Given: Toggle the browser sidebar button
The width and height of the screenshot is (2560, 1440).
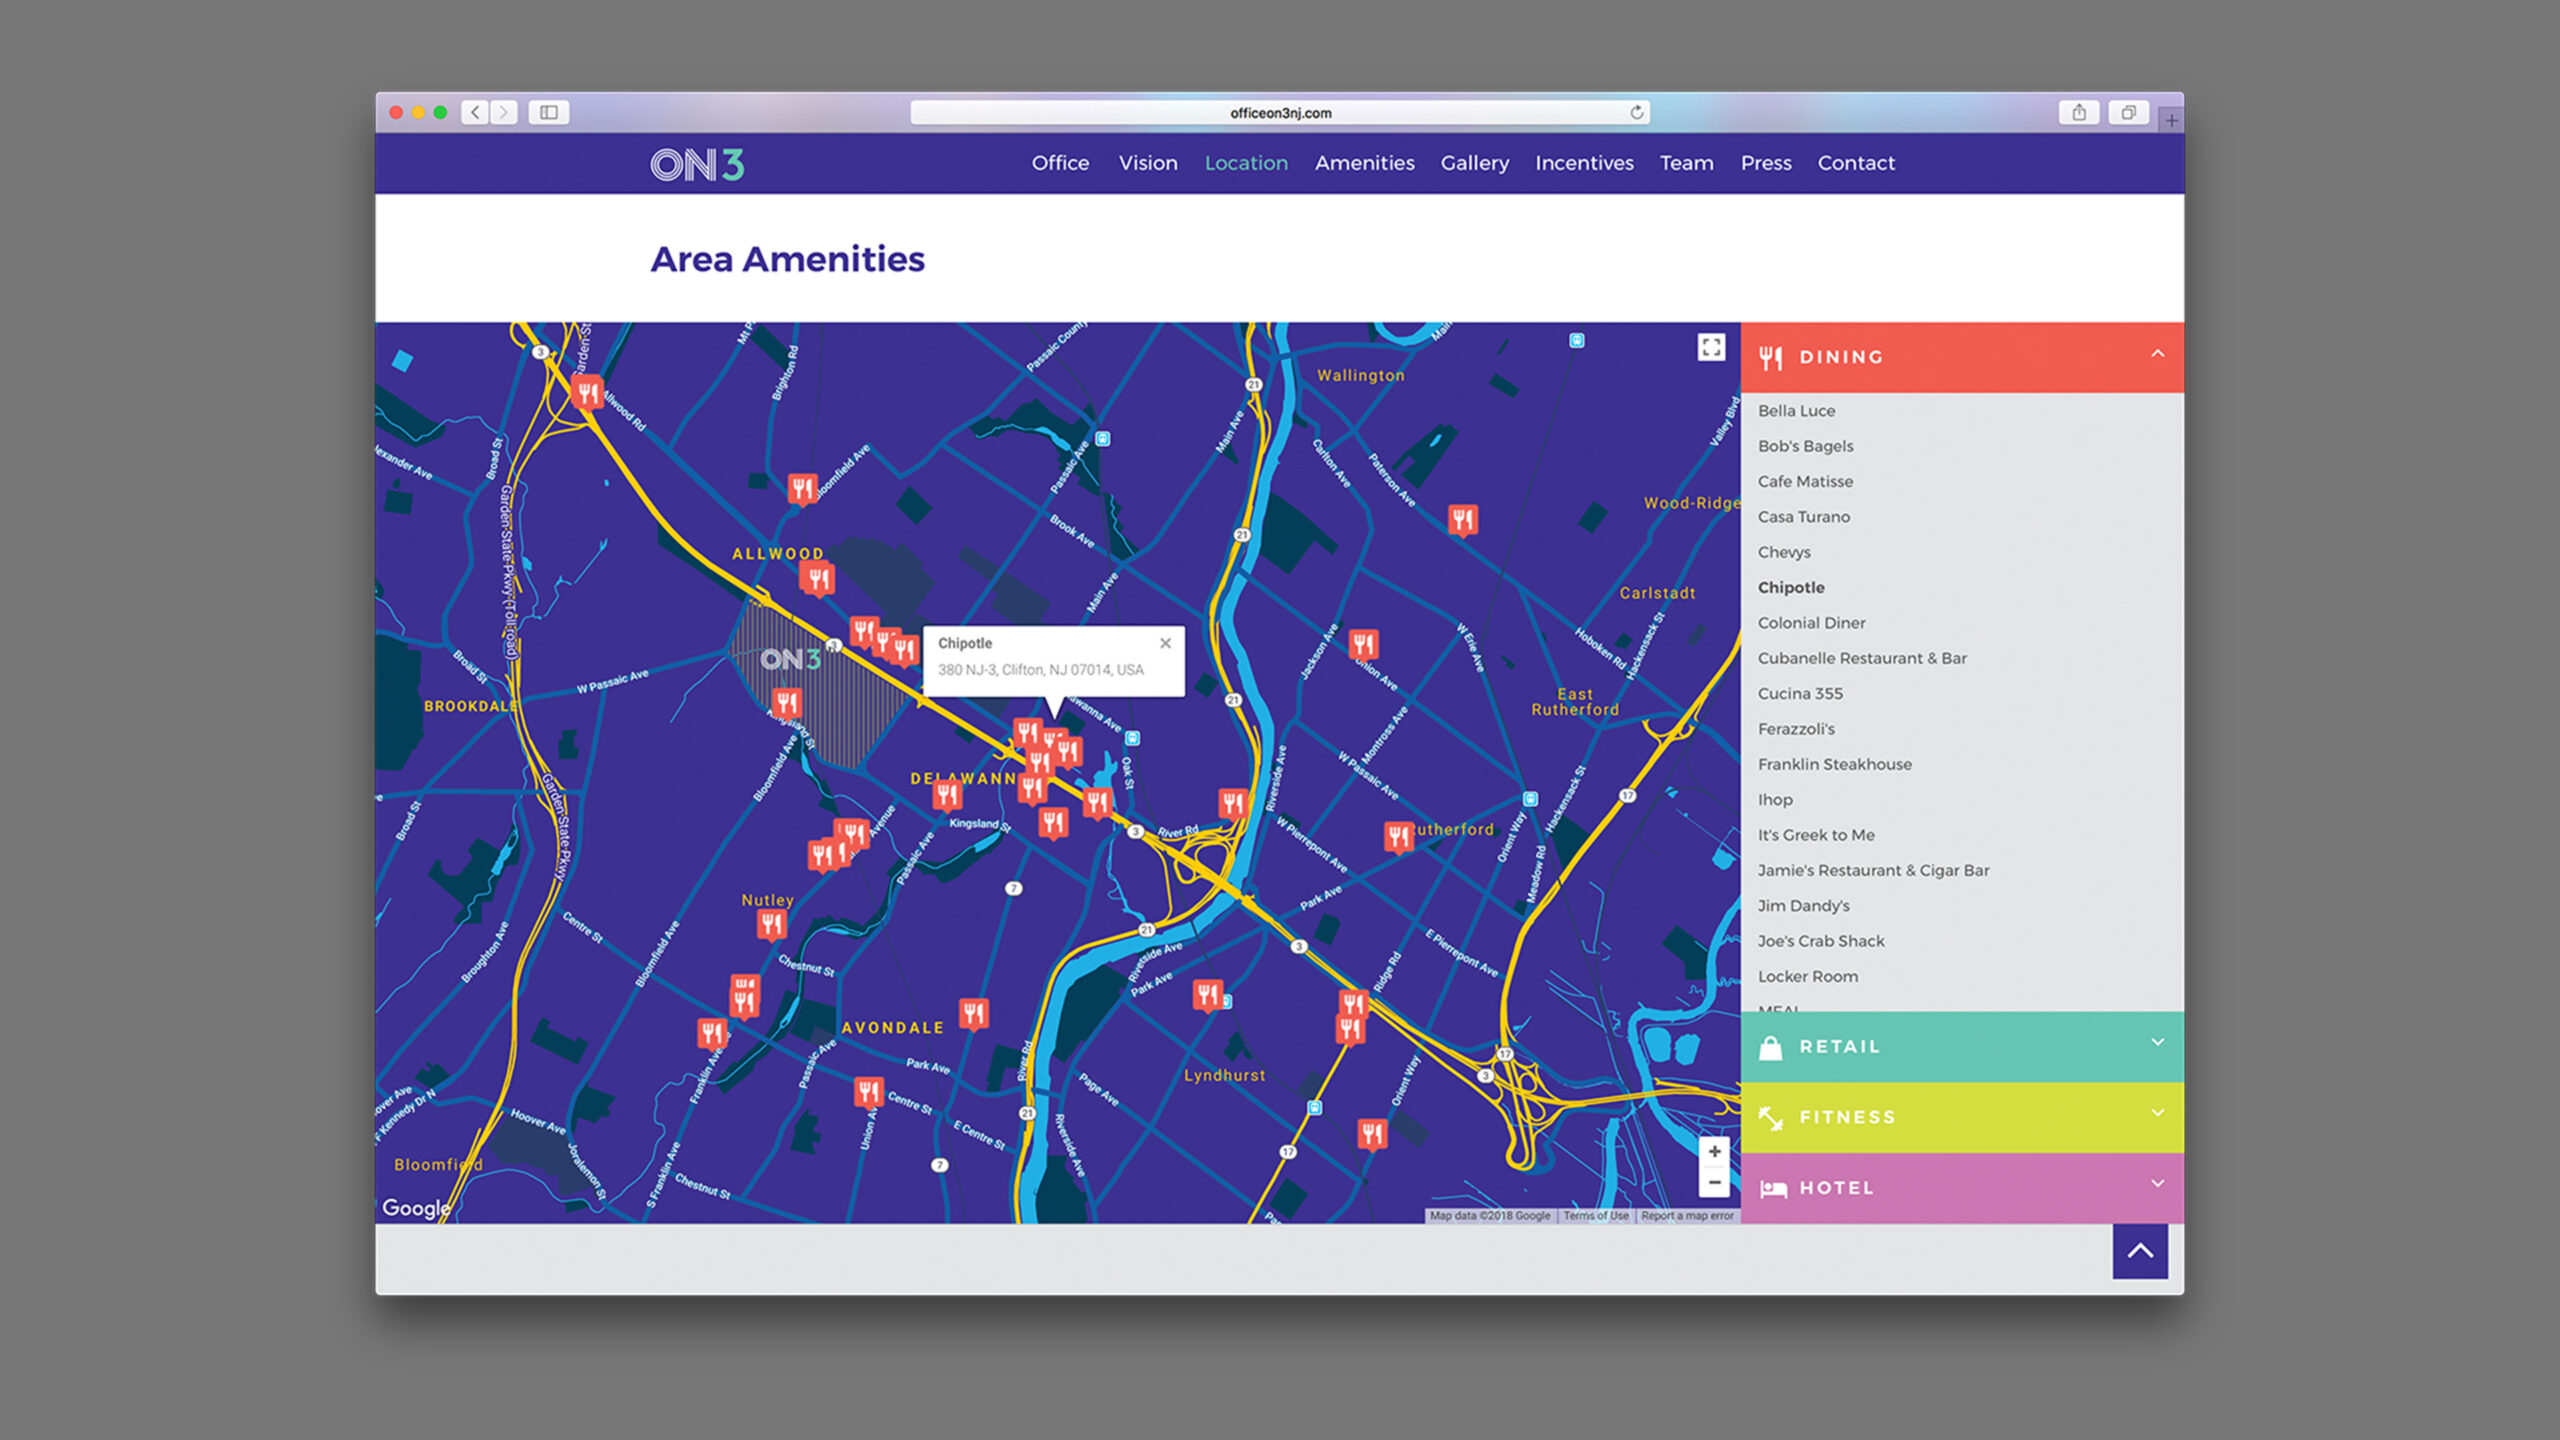Looking at the screenshot, I should point(549,112).
